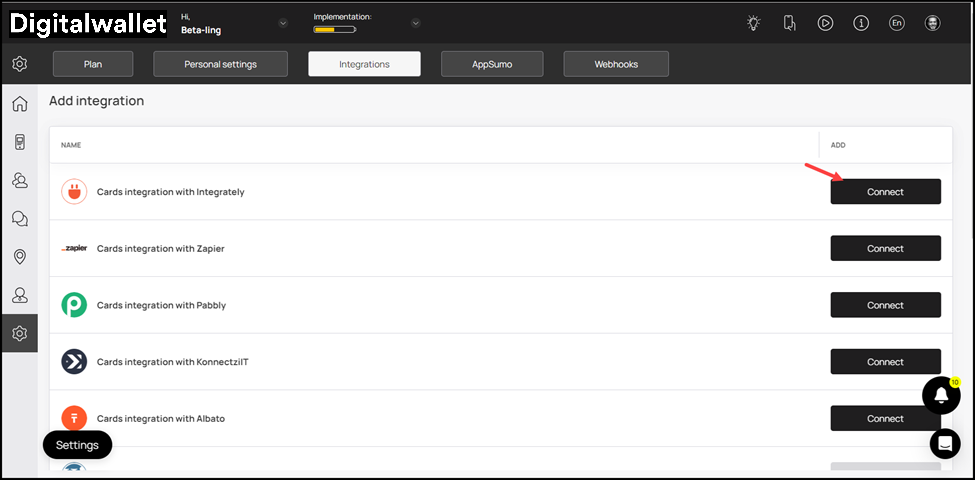Viewport: 975px width, 480px height.
Task: Click 'Cards integration with Albato' text
Action: click(160, 418)
